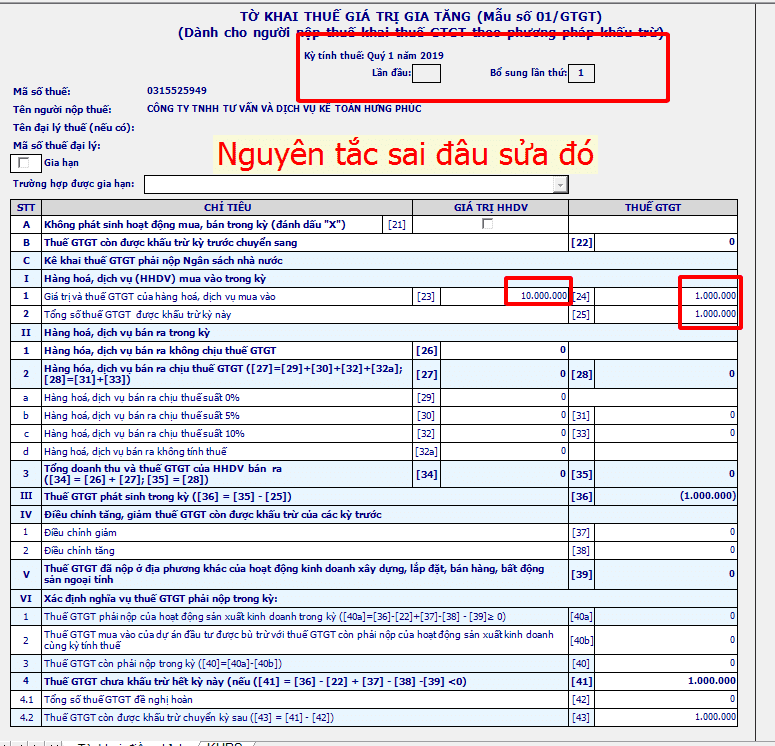Click the [26] non-taxable sales value cell
The image size is (775, 746).
click(504, 350)
